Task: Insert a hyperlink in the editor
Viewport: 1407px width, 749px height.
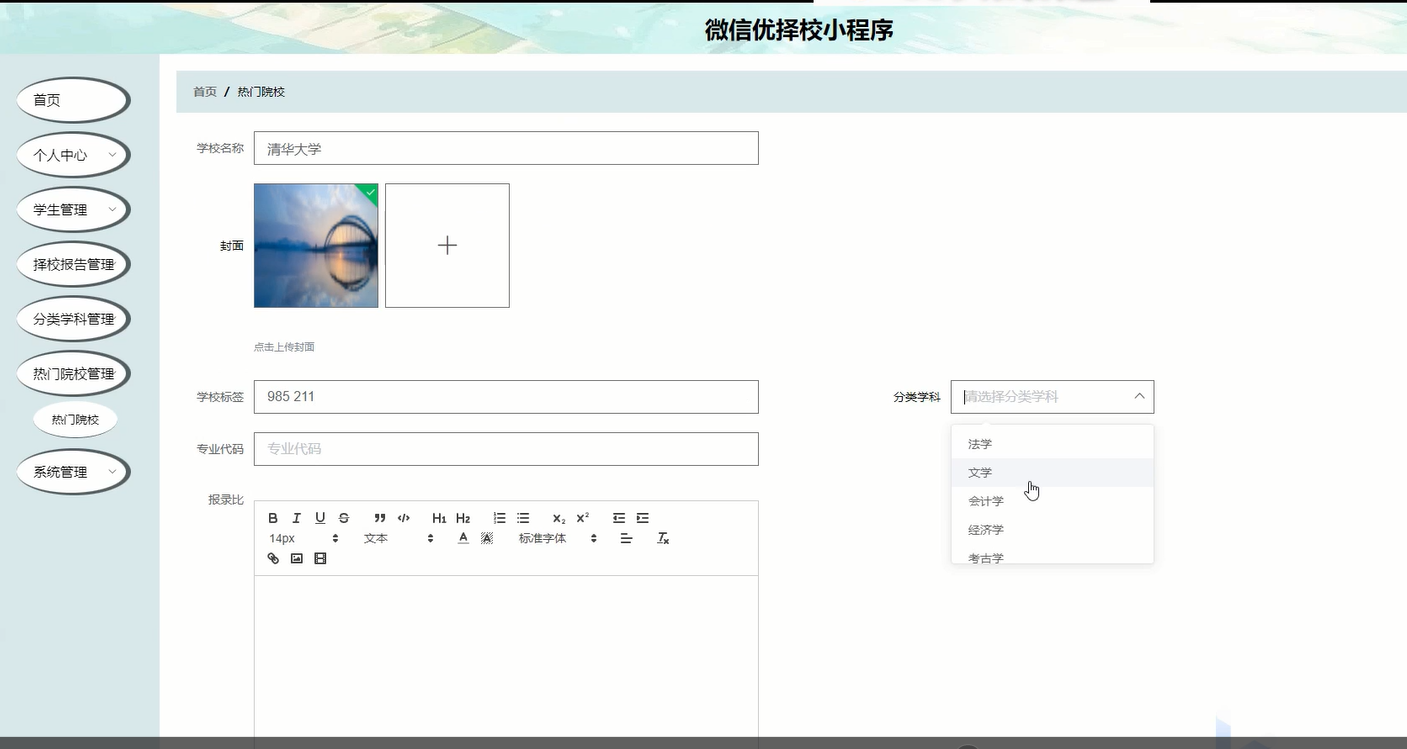Action: 273,559
